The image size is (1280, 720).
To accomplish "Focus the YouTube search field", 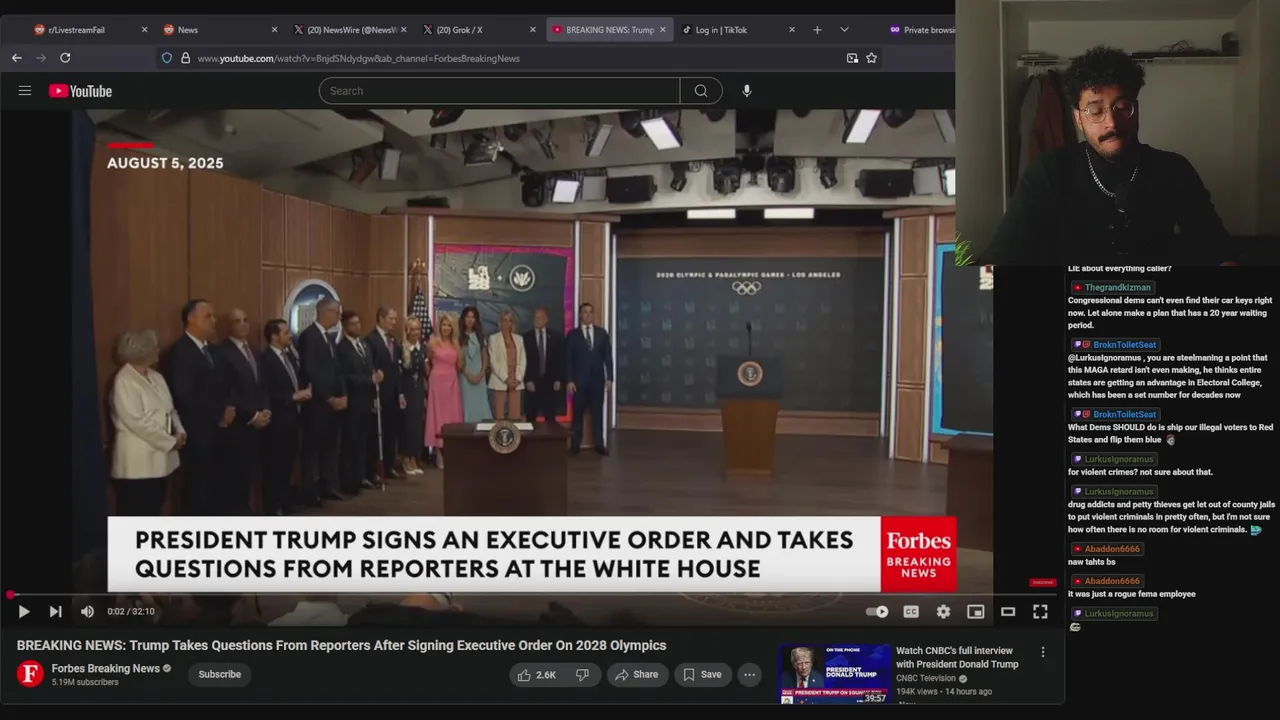I will pos(499,91).
